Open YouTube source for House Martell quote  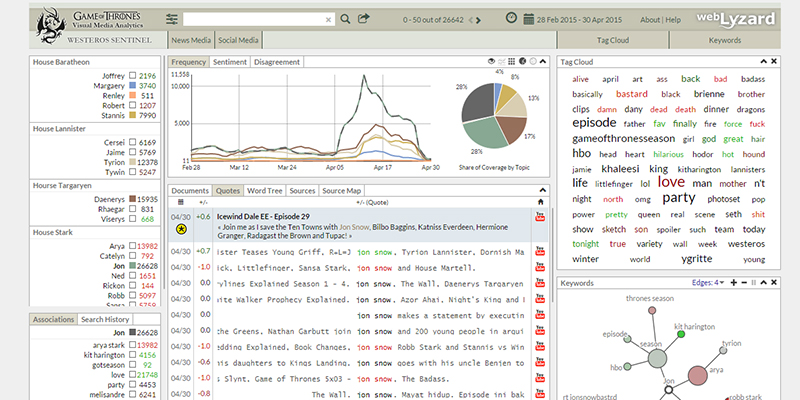540,267
